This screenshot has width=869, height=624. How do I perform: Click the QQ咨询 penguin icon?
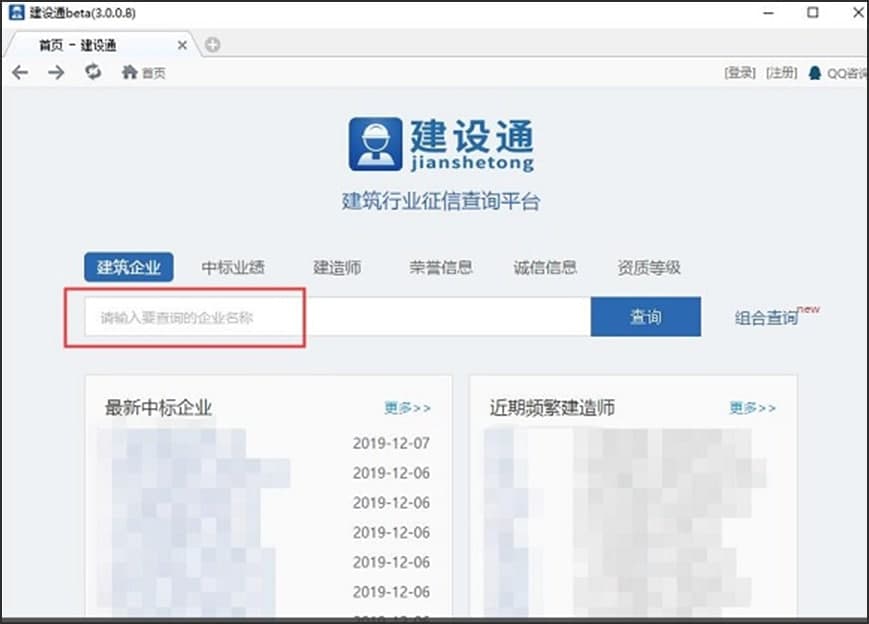pyautogui.click(x=815, y=73)
